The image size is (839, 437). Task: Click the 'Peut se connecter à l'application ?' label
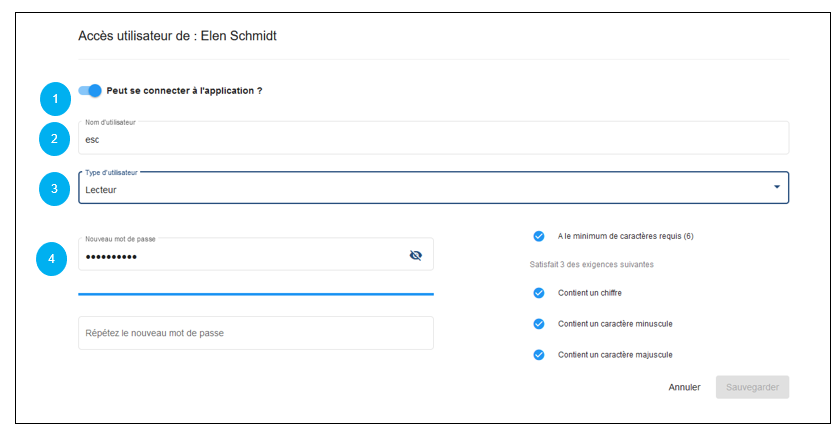184,91
